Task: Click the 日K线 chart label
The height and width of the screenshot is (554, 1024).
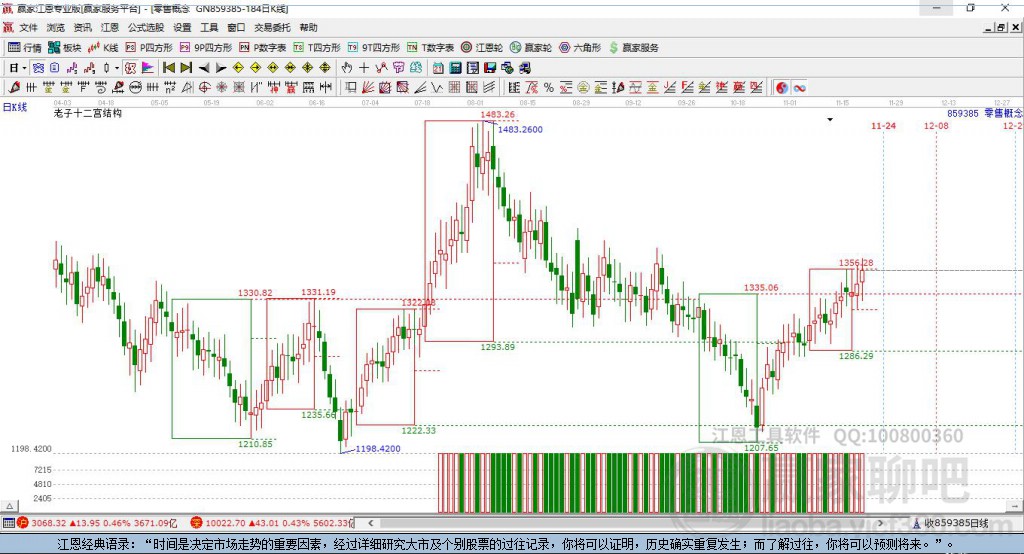Action: [15, 107]
